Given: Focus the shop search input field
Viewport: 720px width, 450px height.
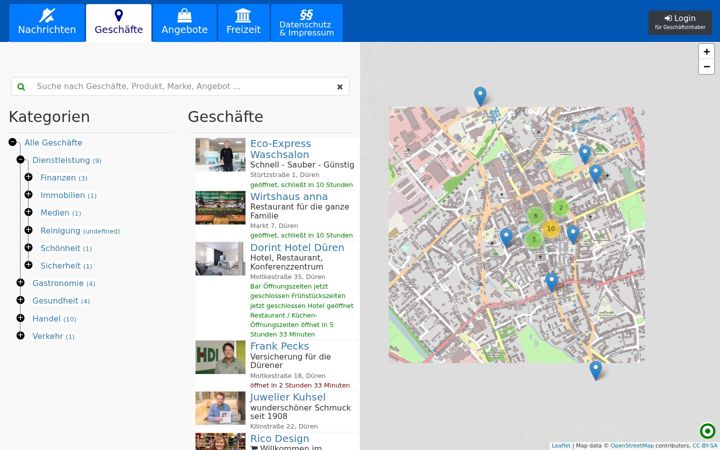Looking at the screenshot, I should click(x=184, y=87).
